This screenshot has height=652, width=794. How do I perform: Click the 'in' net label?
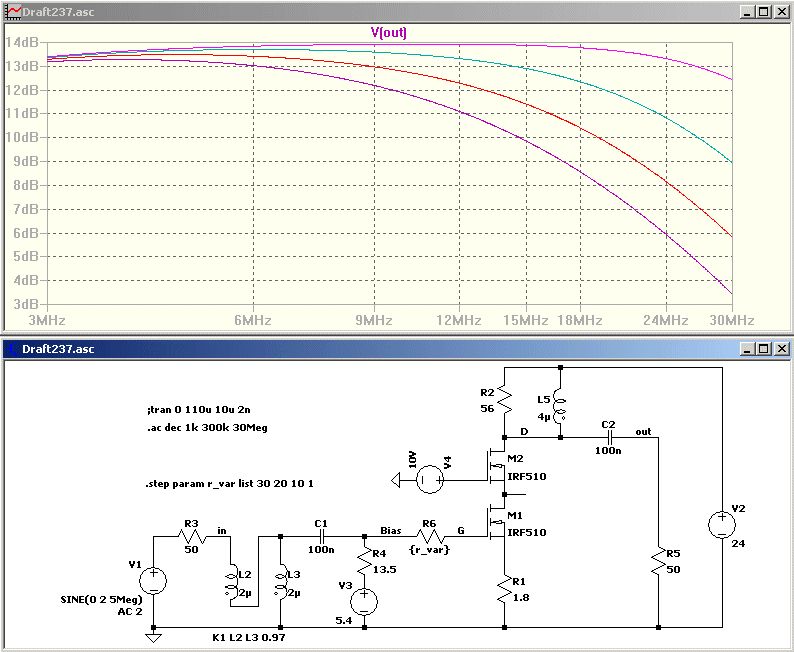click(x=222, y=531)
